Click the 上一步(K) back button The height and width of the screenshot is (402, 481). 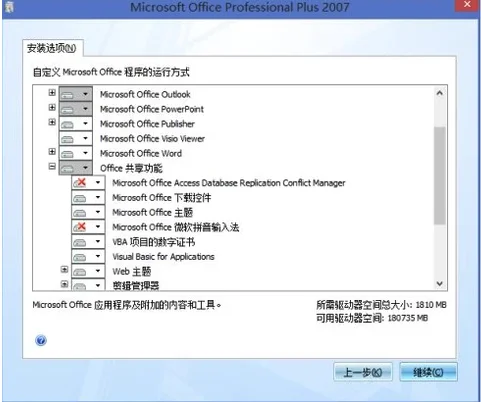click(363, 372)
